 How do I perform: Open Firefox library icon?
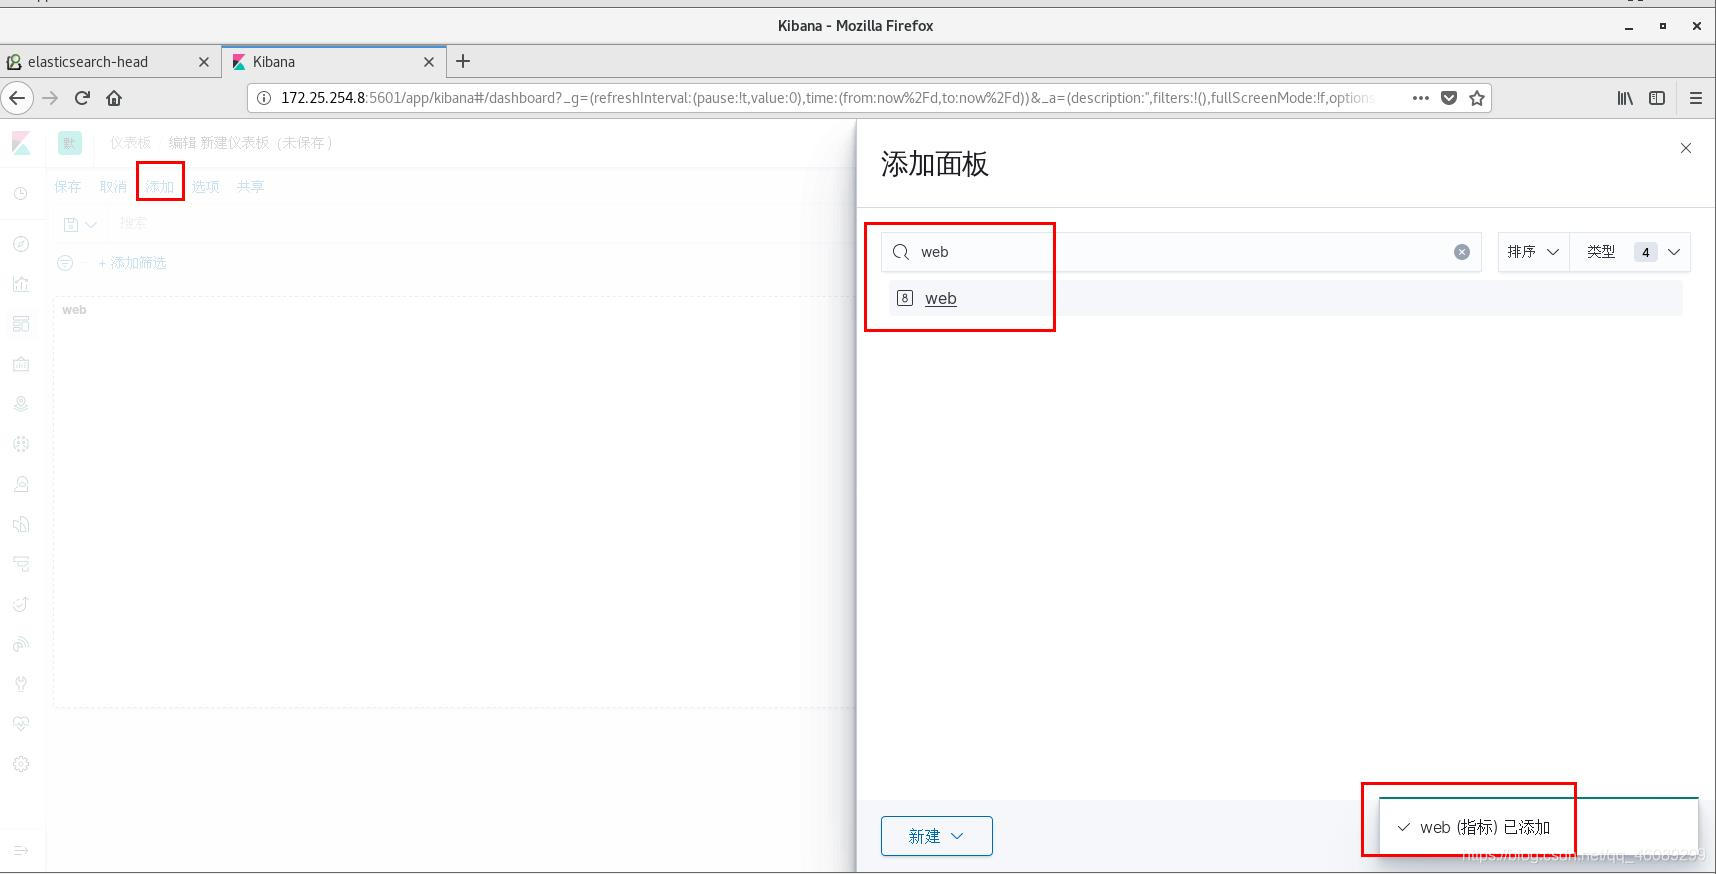point(1625,98)
